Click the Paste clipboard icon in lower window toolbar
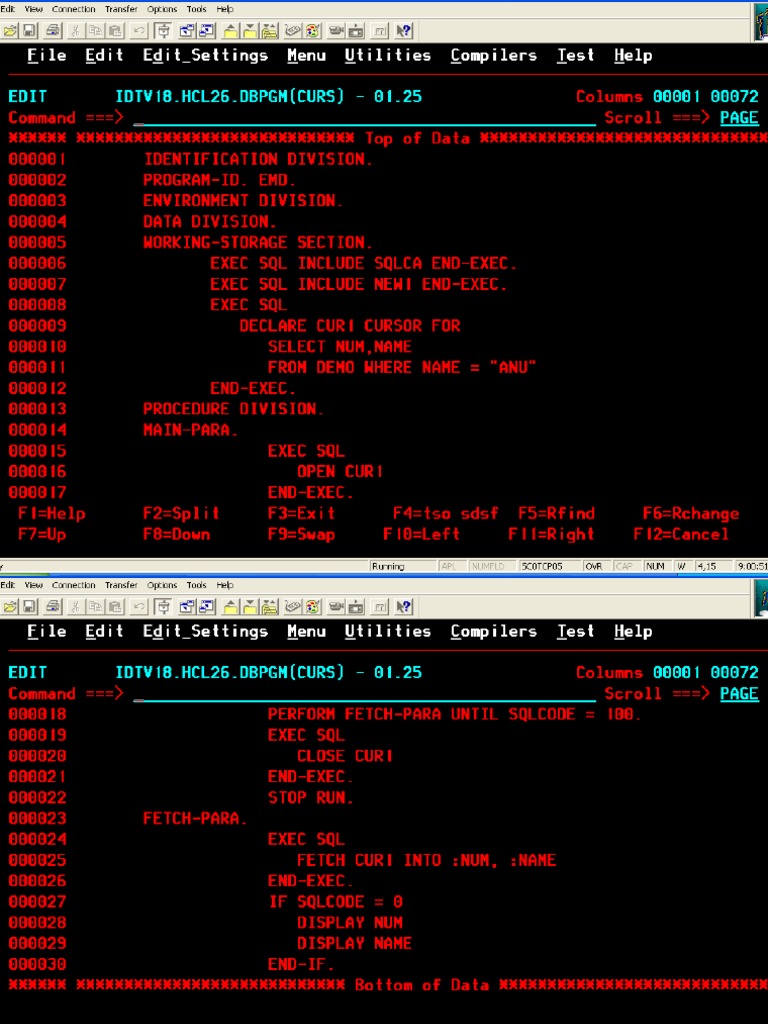 coord(116,607)
